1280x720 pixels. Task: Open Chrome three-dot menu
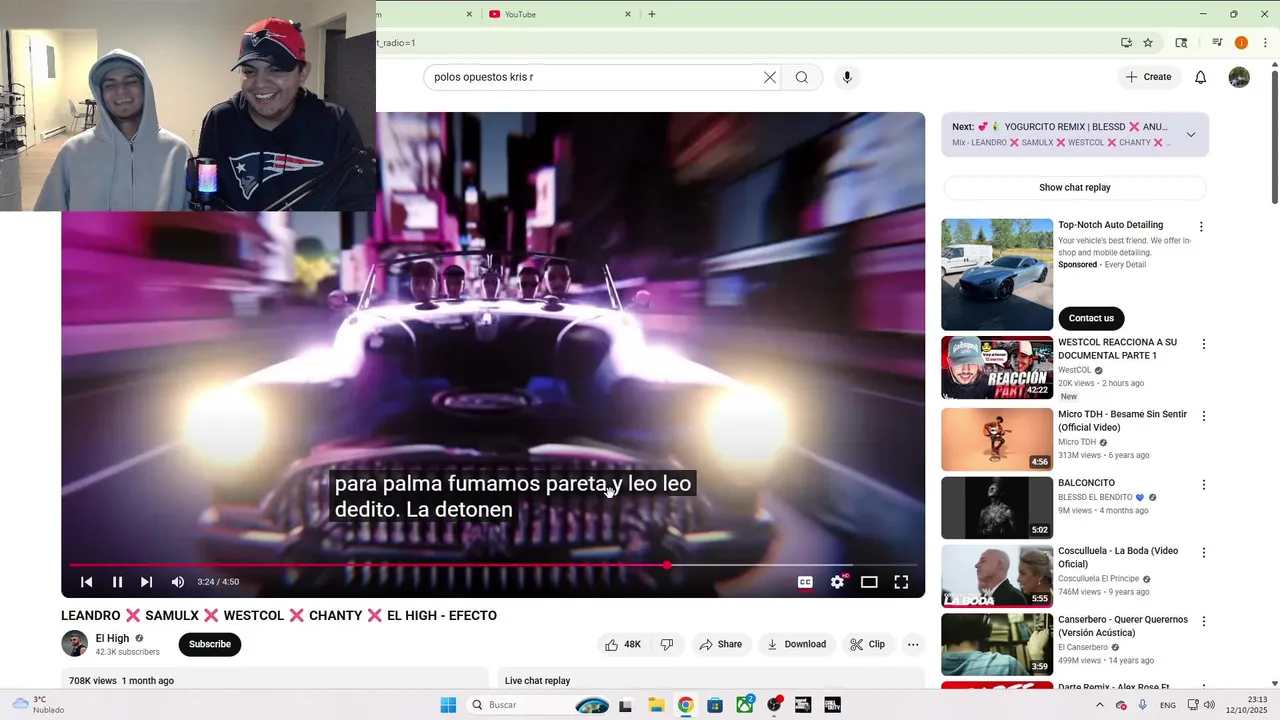(1265, 43)
